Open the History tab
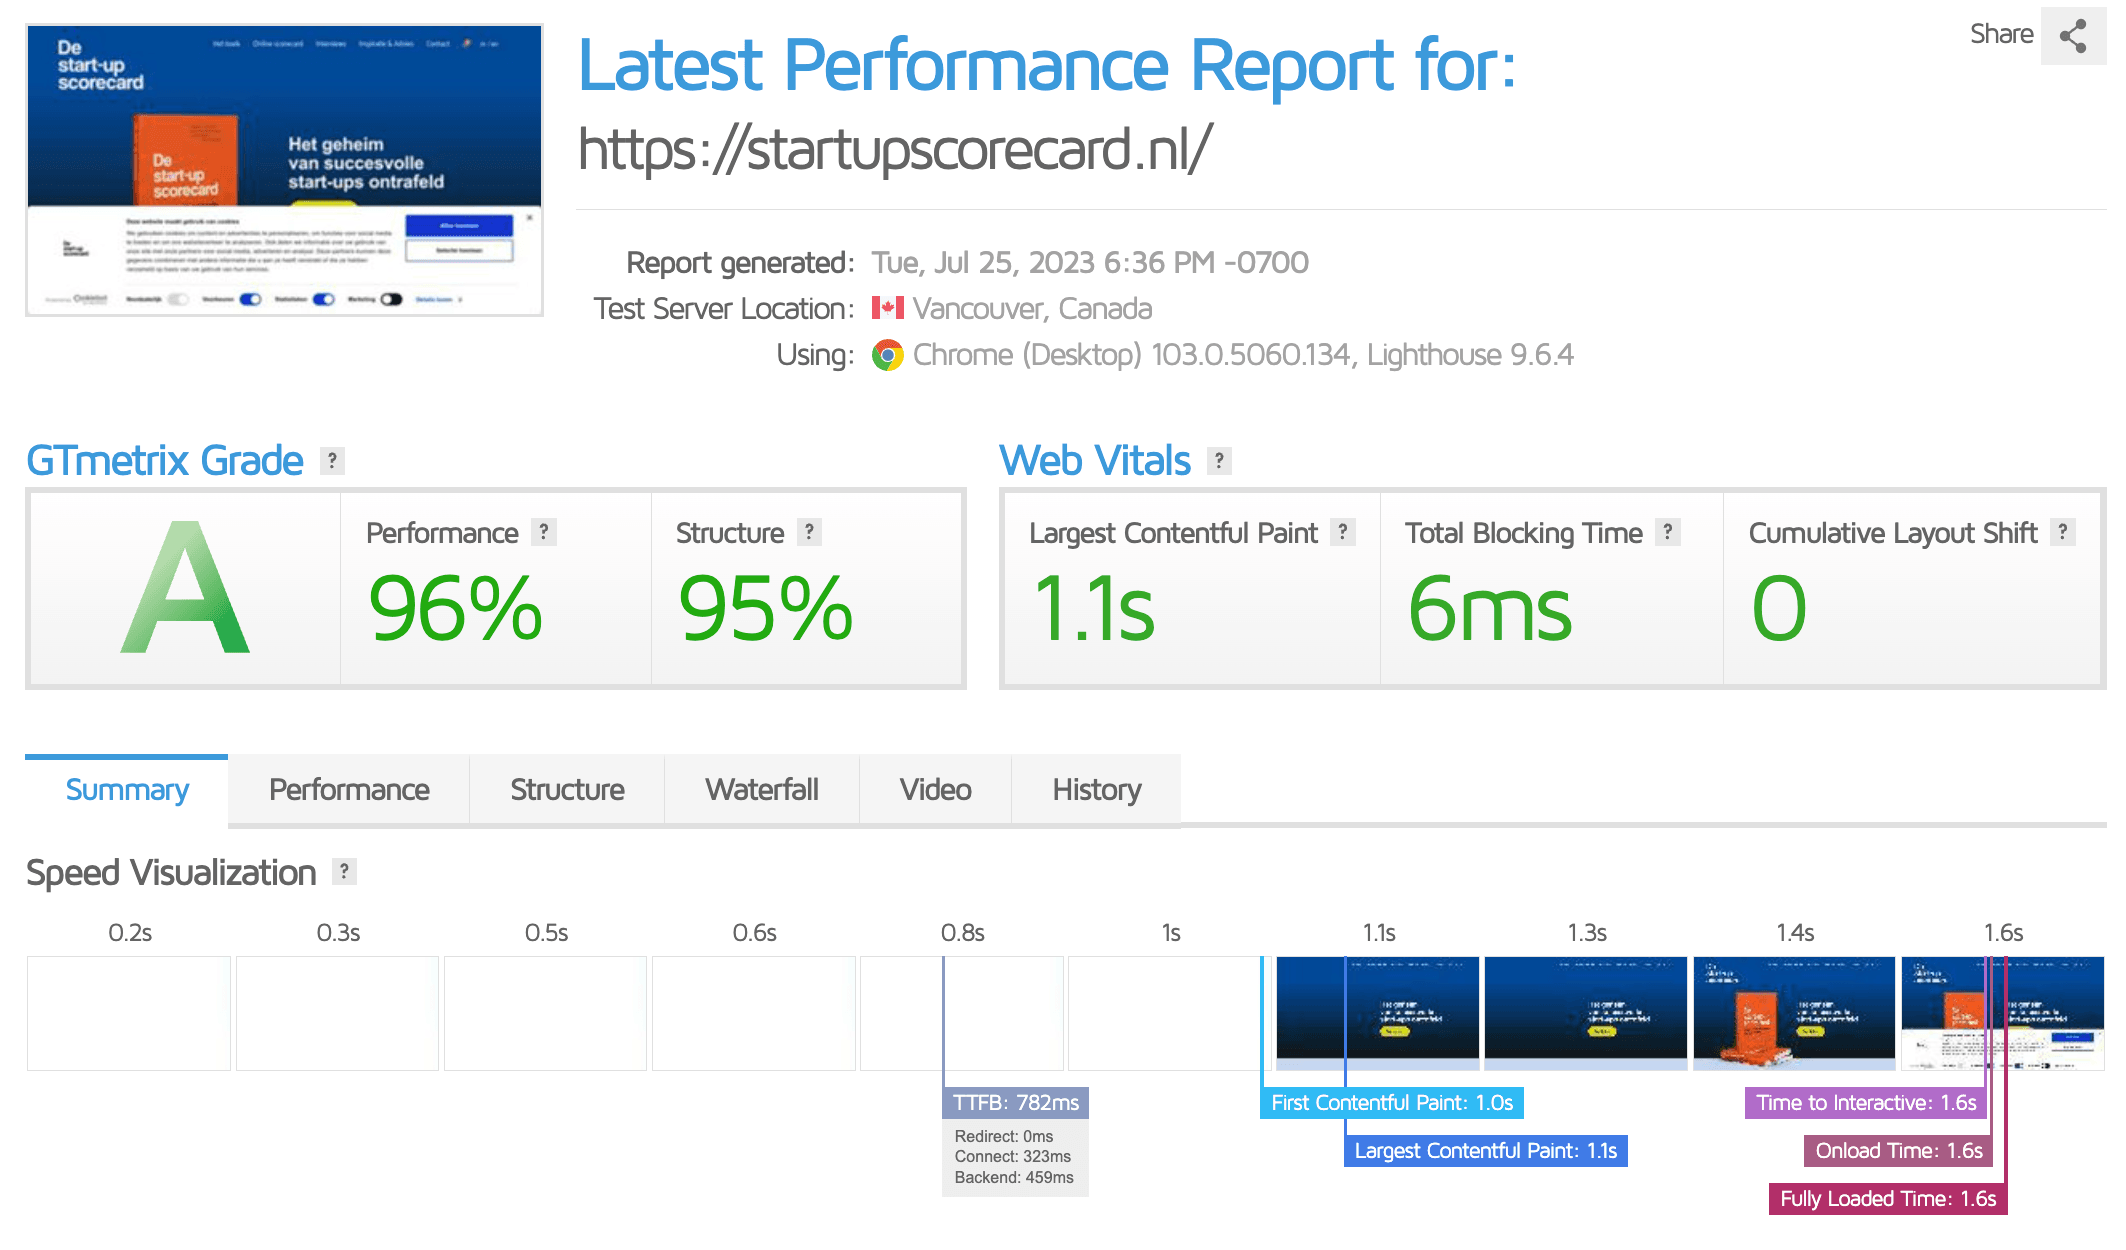 [x=1096, y=790]
